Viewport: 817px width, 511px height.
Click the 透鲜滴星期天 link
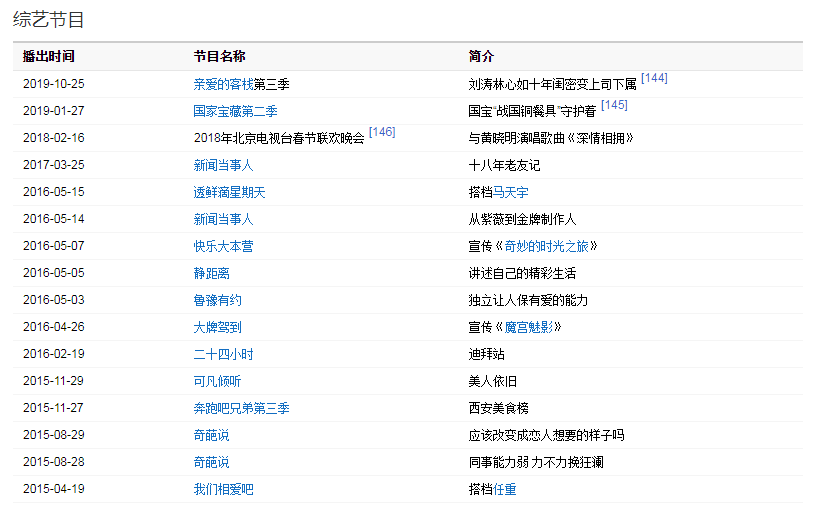(229, 192)
